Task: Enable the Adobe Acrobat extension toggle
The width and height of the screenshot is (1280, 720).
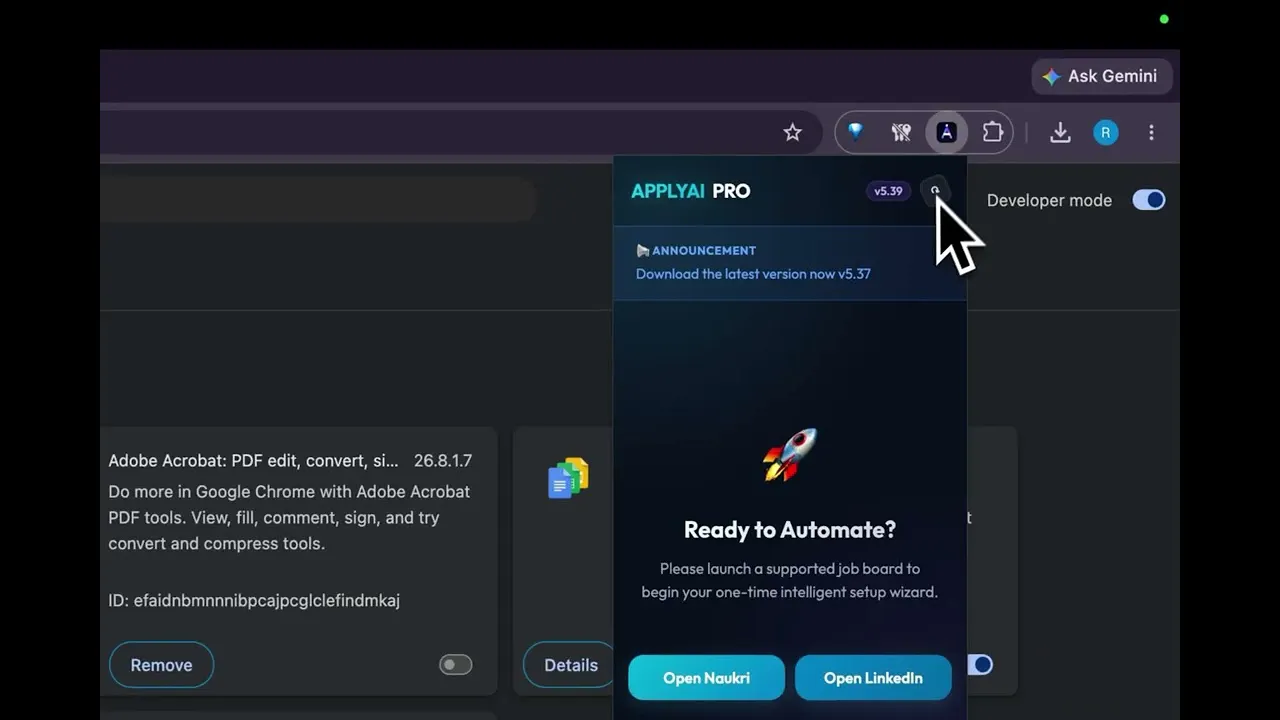Action: [x=455, y=665]
